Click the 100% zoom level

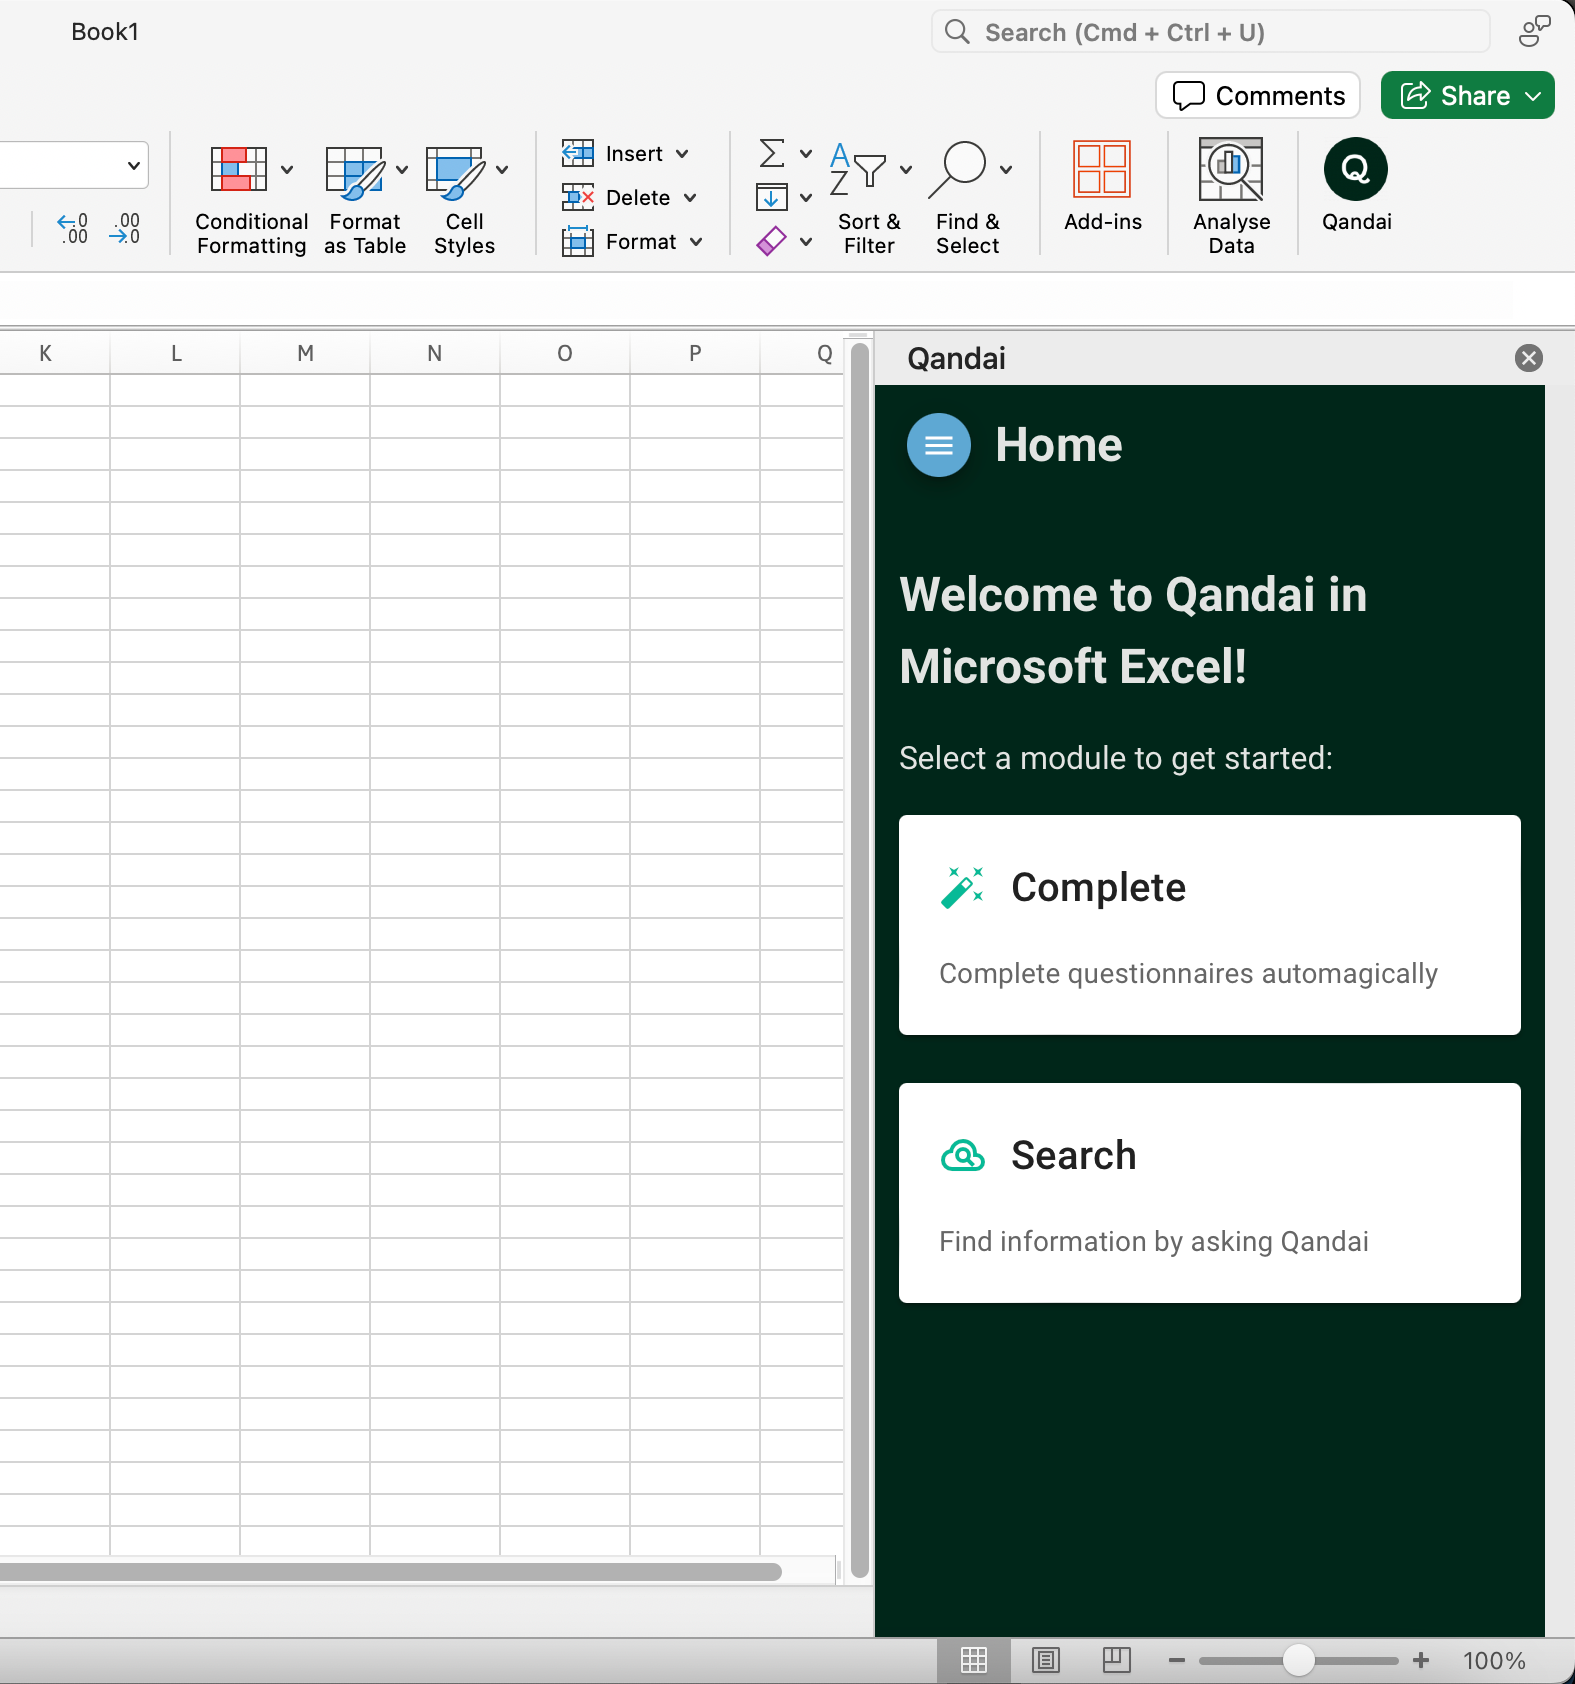pyautogui.click(x=1494, y=1661)
